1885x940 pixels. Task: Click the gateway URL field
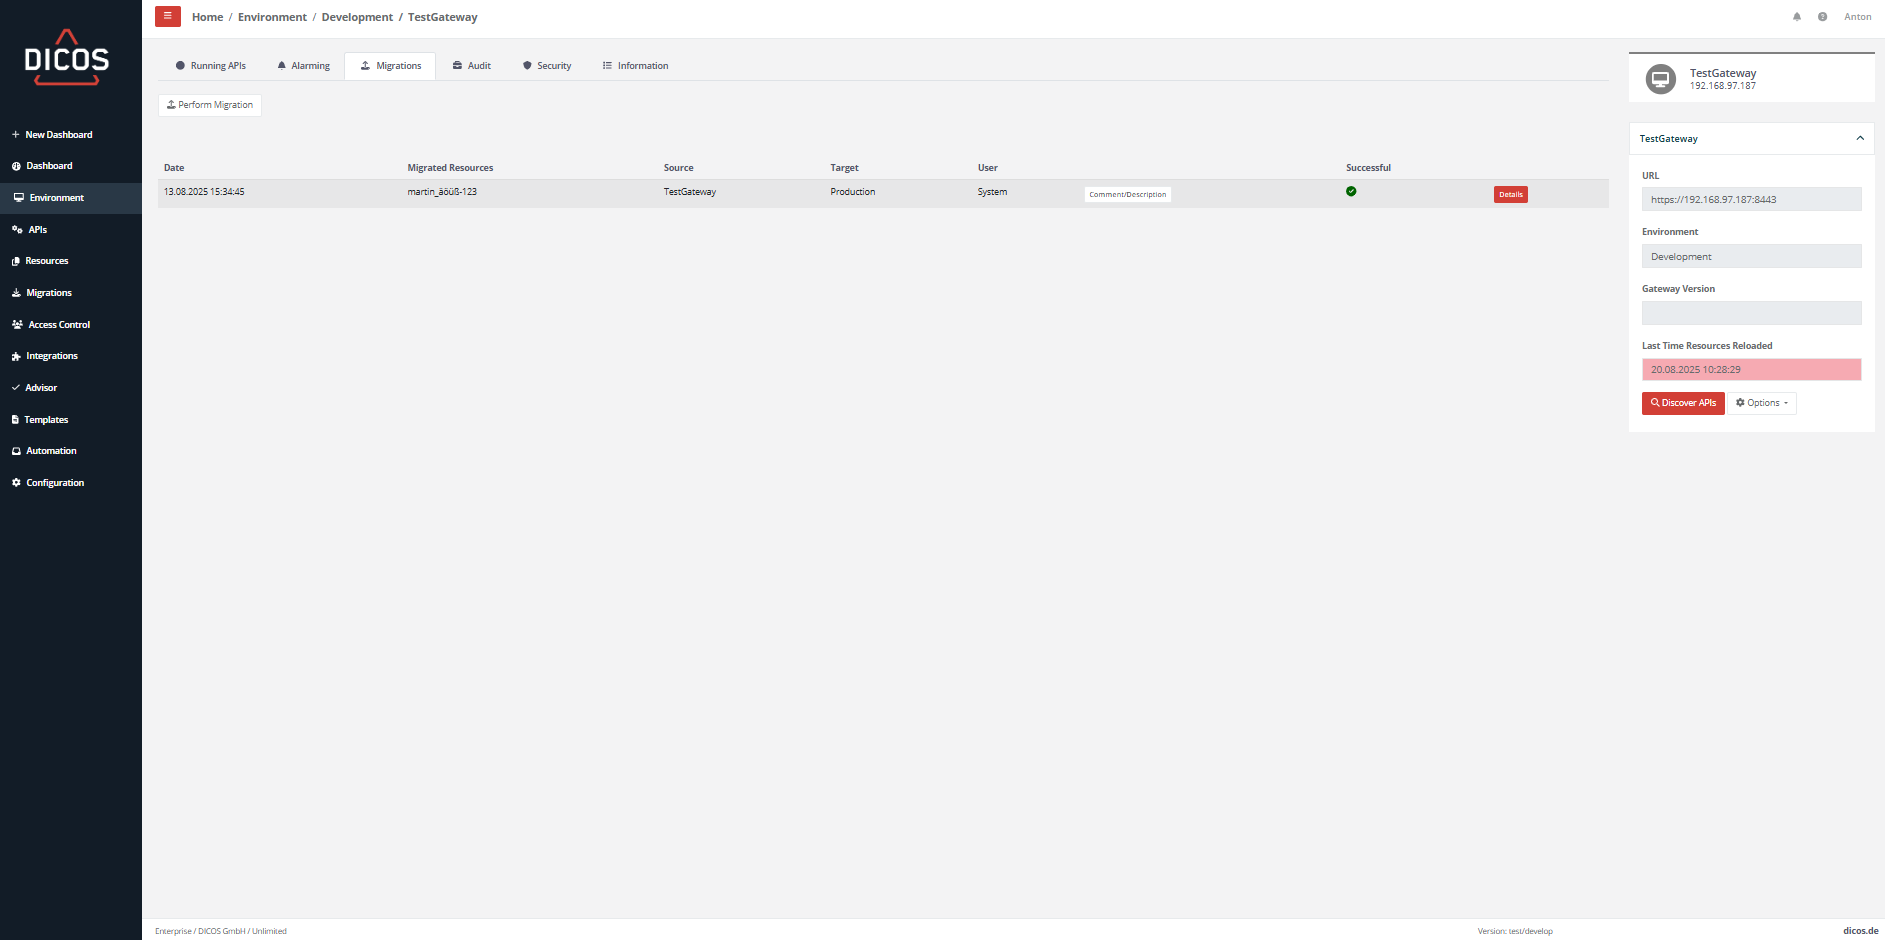click(1751, 200)
